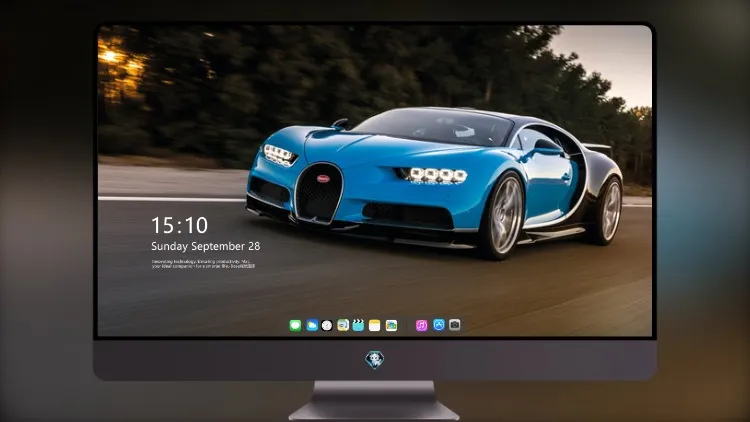The width and height of the screenshot is (750, 422).
Task: Launch the gray Camera app in dock
Action: tap(454, 325)
